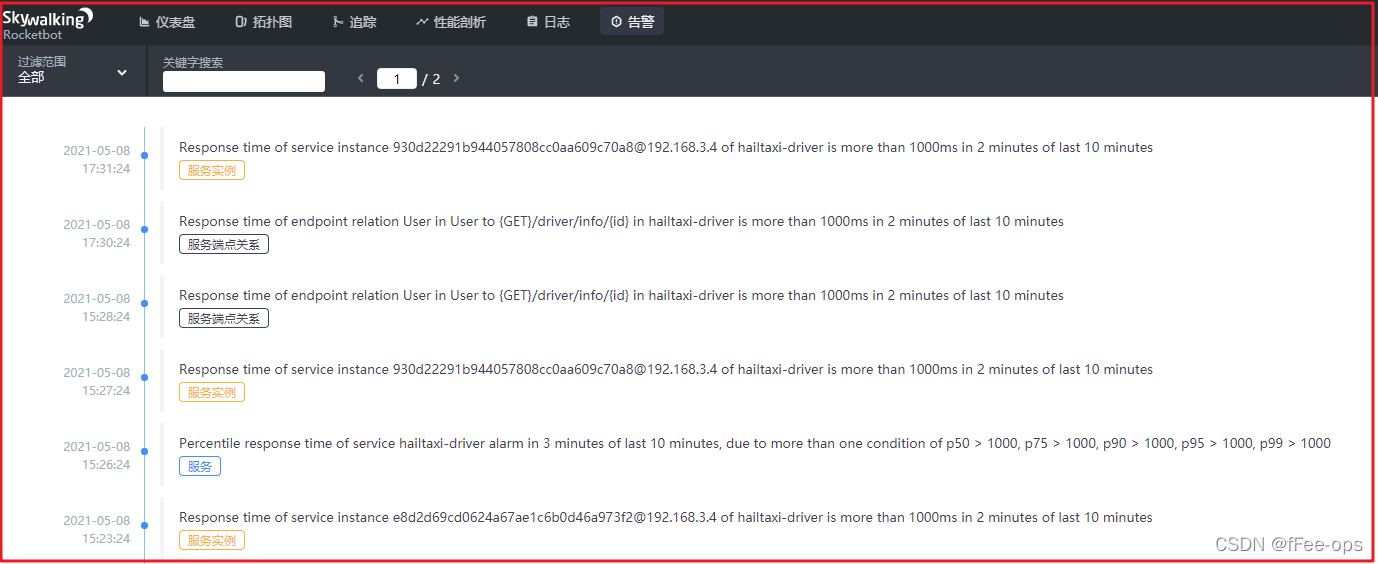This screenshot has width=1378, height=564.
Task: Select endpoint relation alarm message at 17:30:24
Action: pyautogui.click(x=621, y=221)
